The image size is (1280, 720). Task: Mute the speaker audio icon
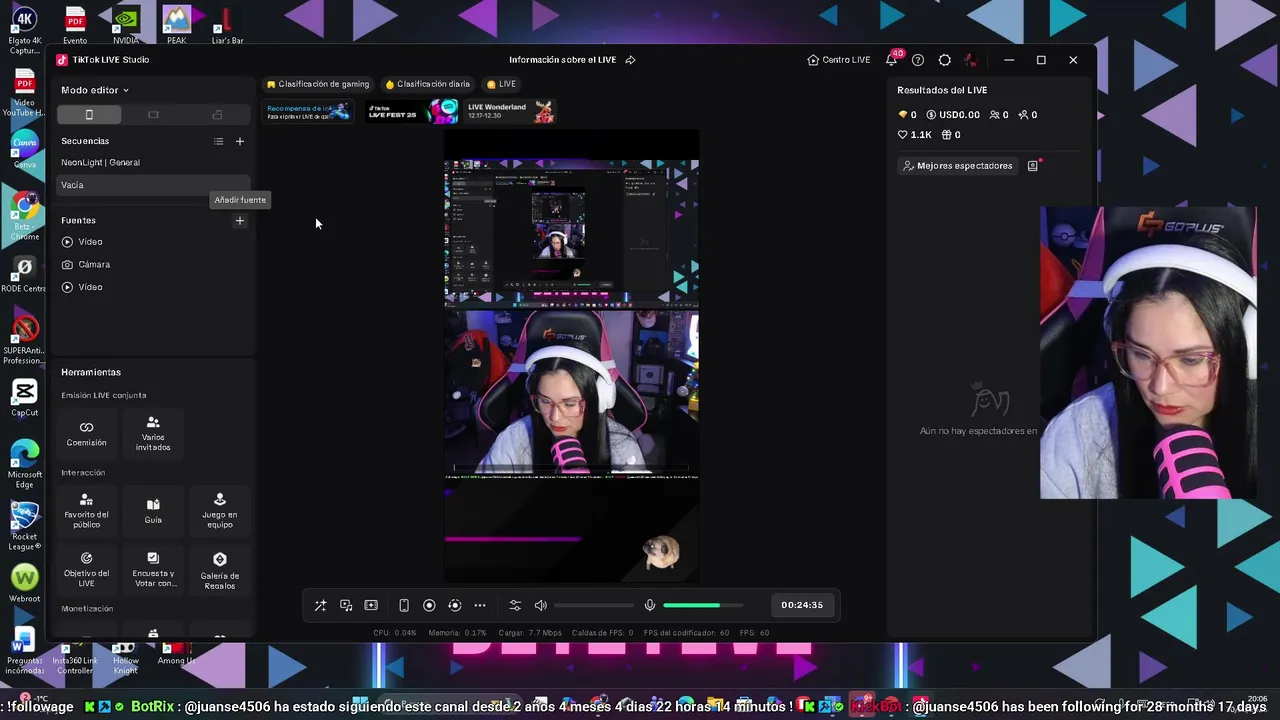point(541,605)
